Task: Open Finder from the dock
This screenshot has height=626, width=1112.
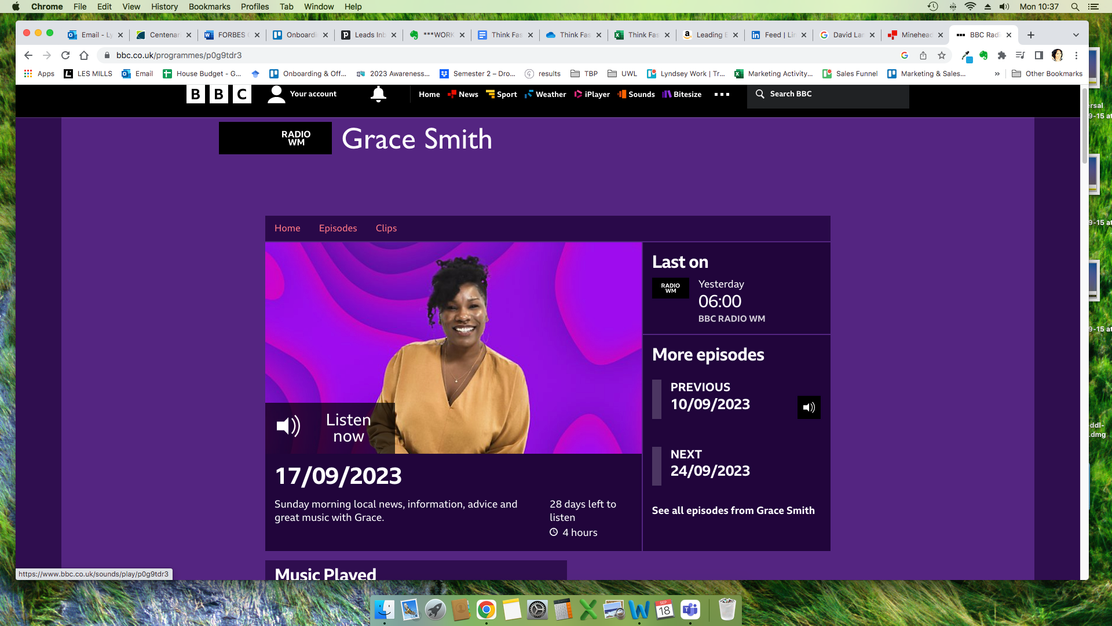Action: (384, 609)
